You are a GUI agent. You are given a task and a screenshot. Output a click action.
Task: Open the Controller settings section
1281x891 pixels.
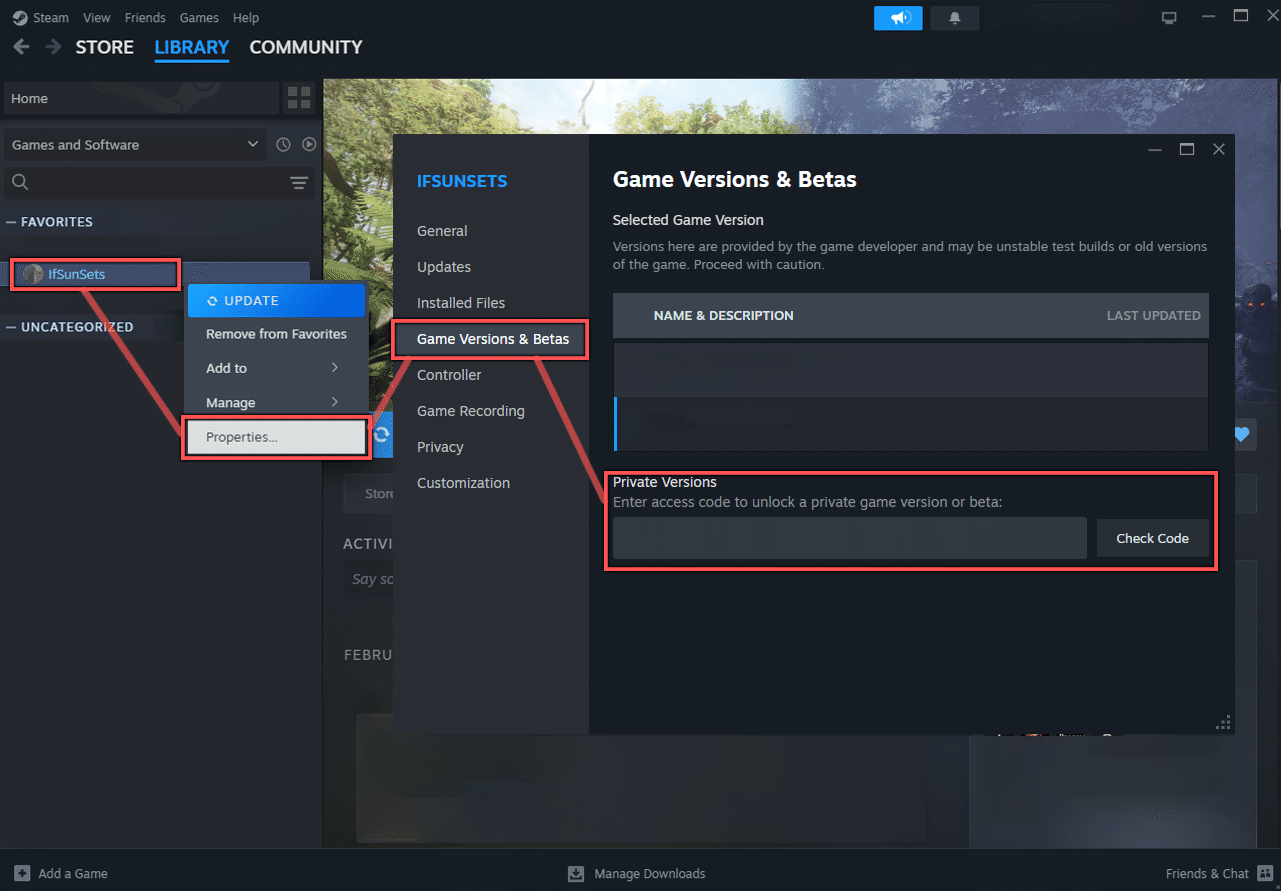pyautogui.click(x=449, y=375)
